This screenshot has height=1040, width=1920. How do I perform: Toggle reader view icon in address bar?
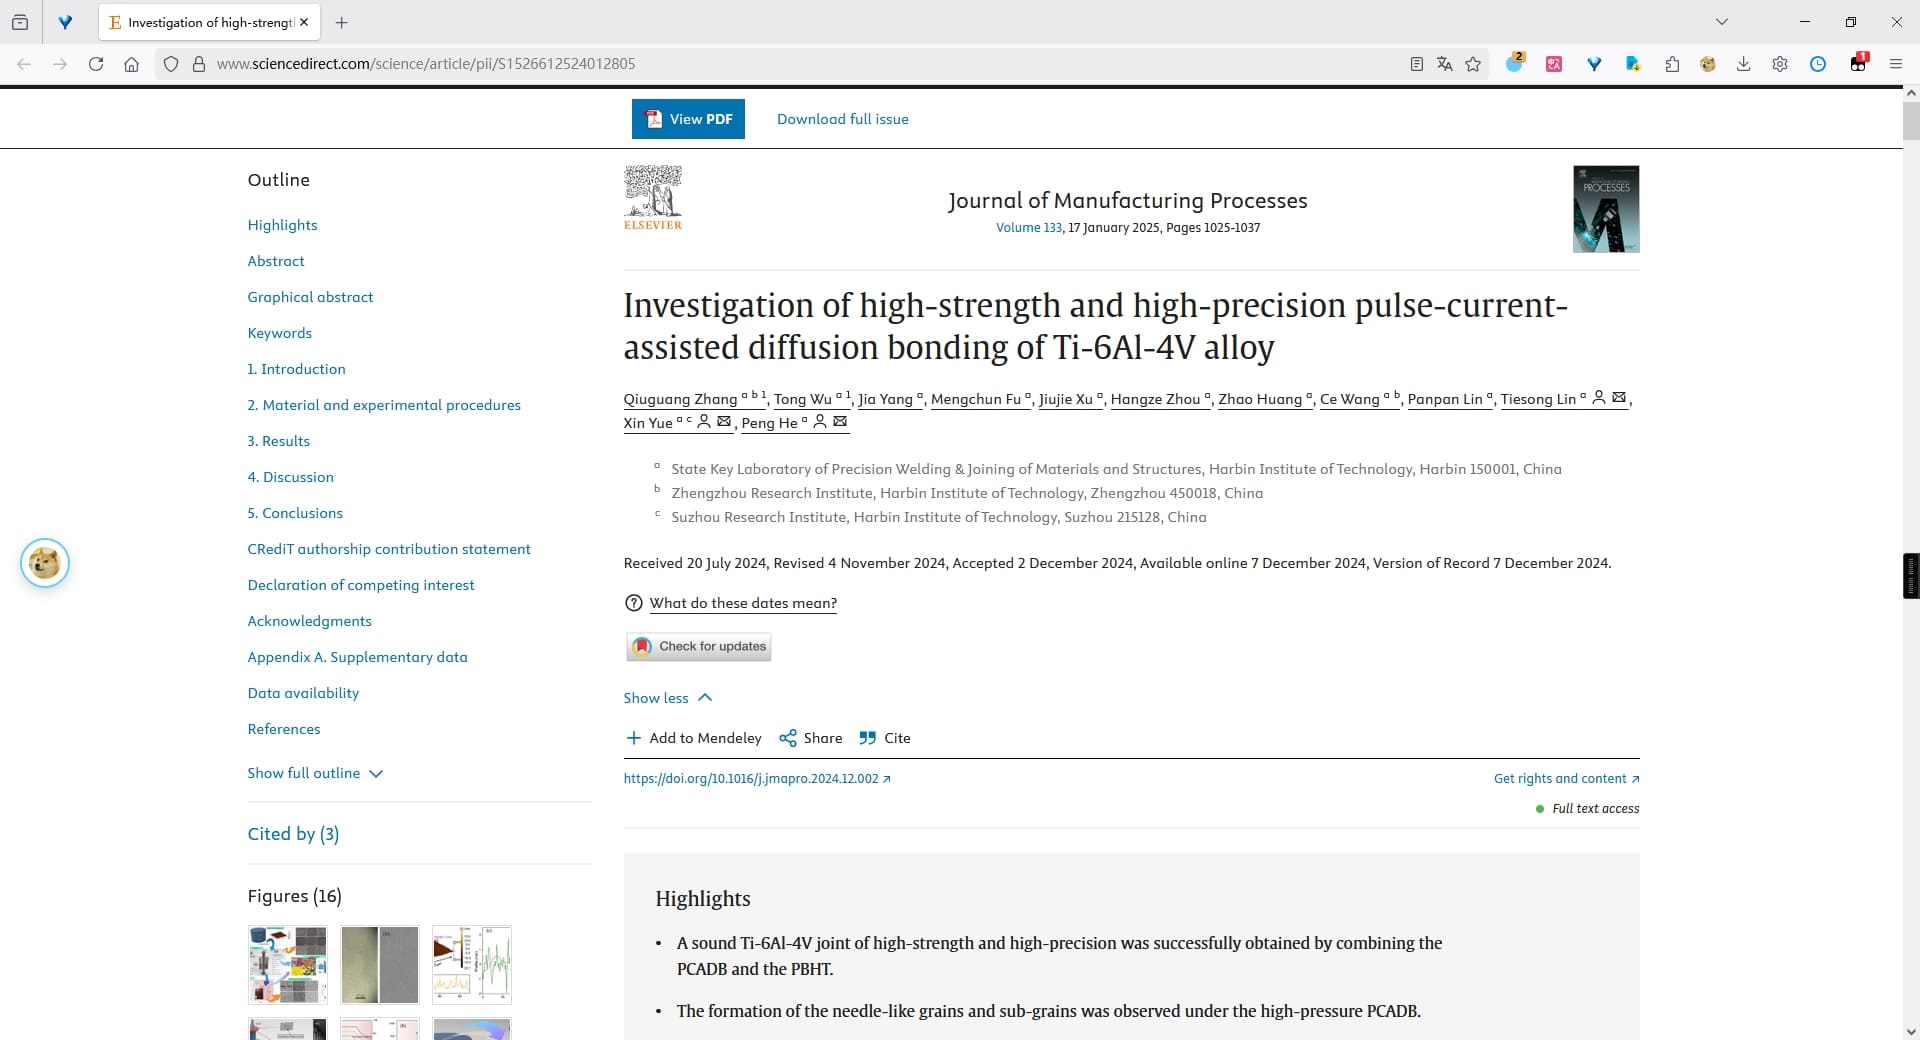point(1416,64)
